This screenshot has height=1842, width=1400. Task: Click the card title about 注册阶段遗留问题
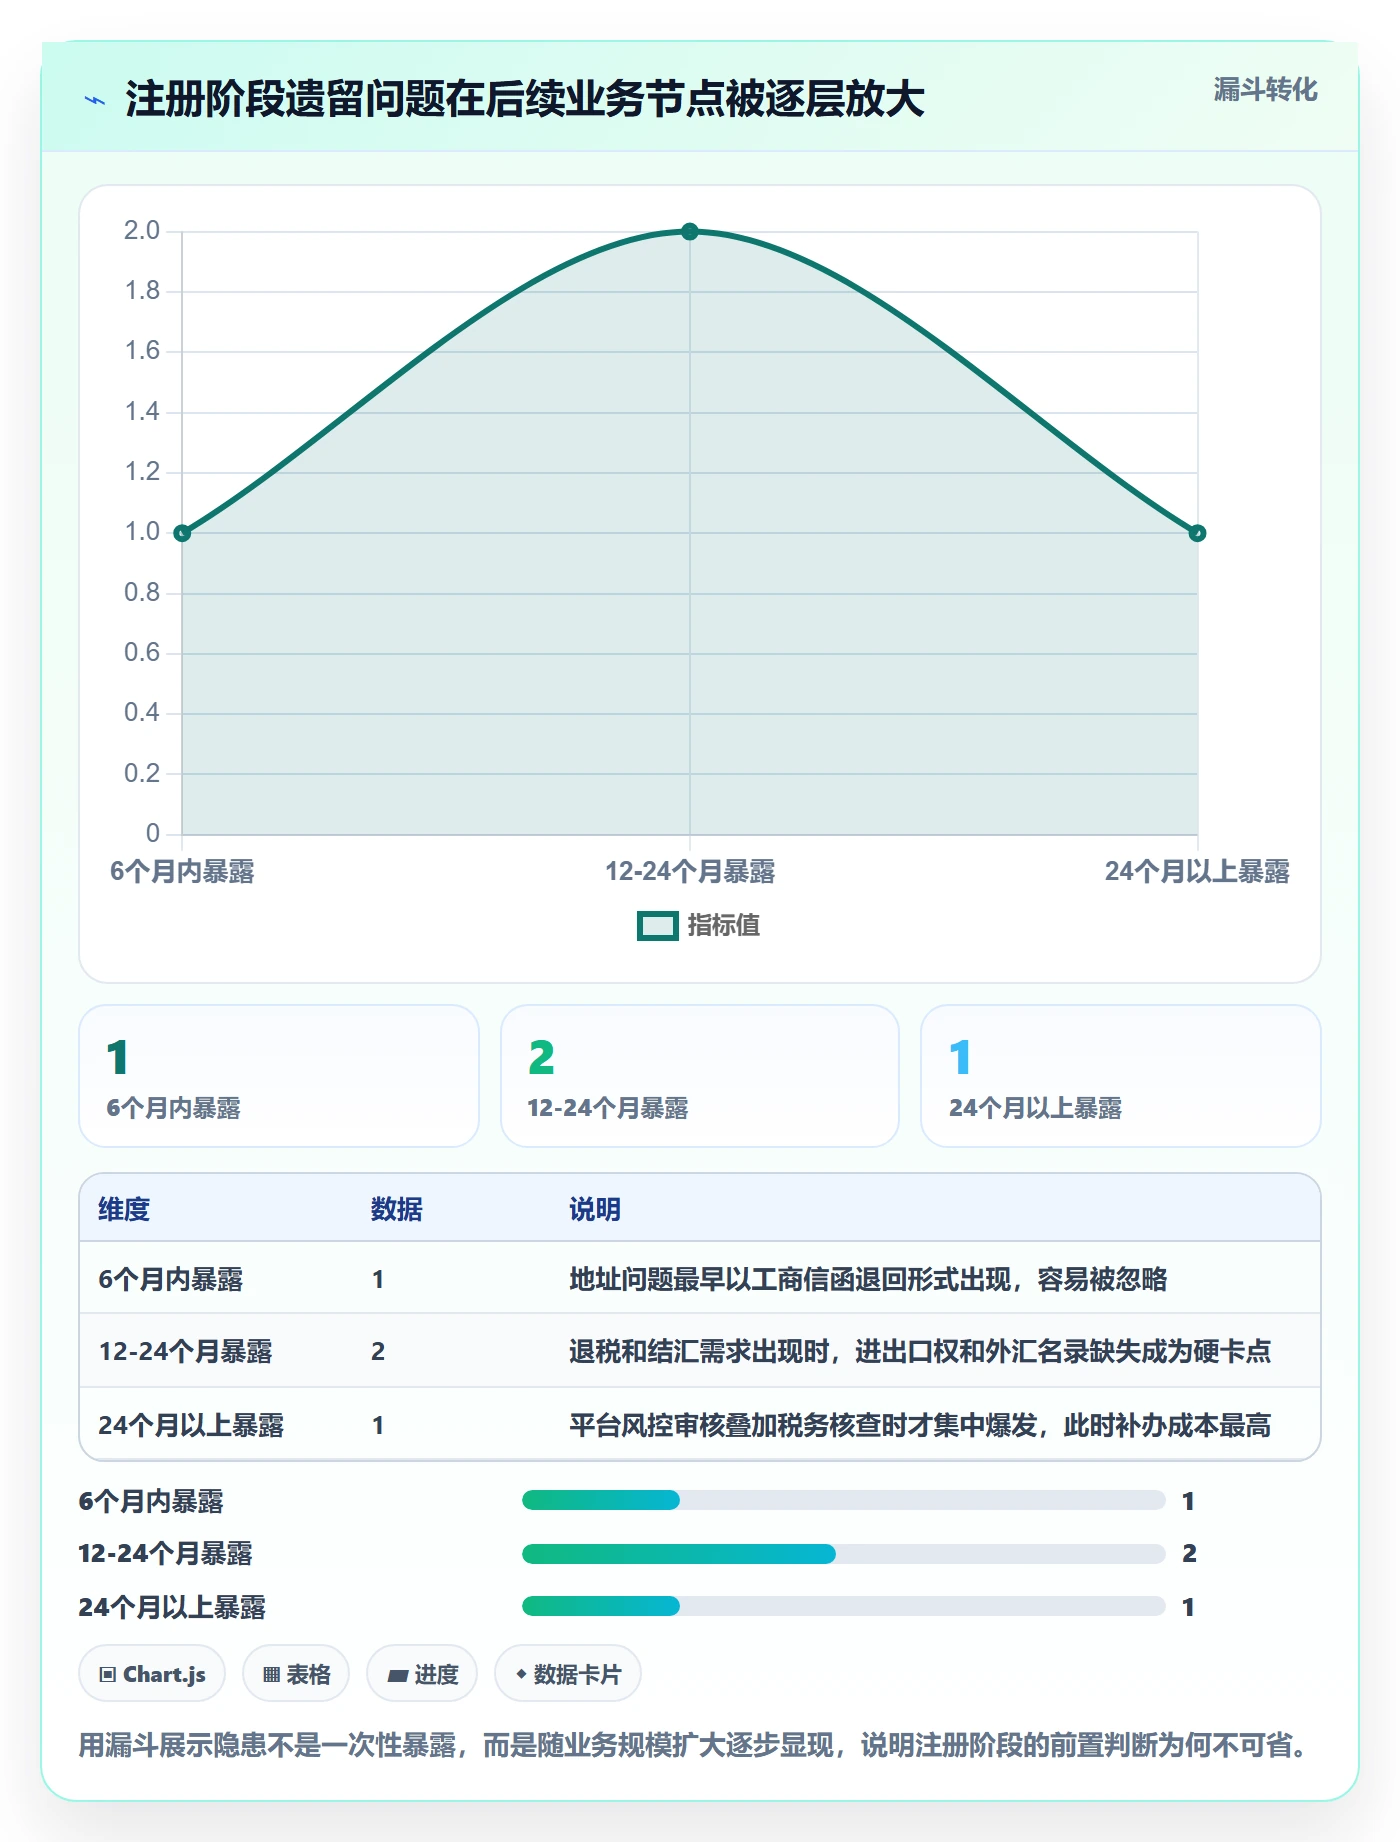tap(525, 100)
